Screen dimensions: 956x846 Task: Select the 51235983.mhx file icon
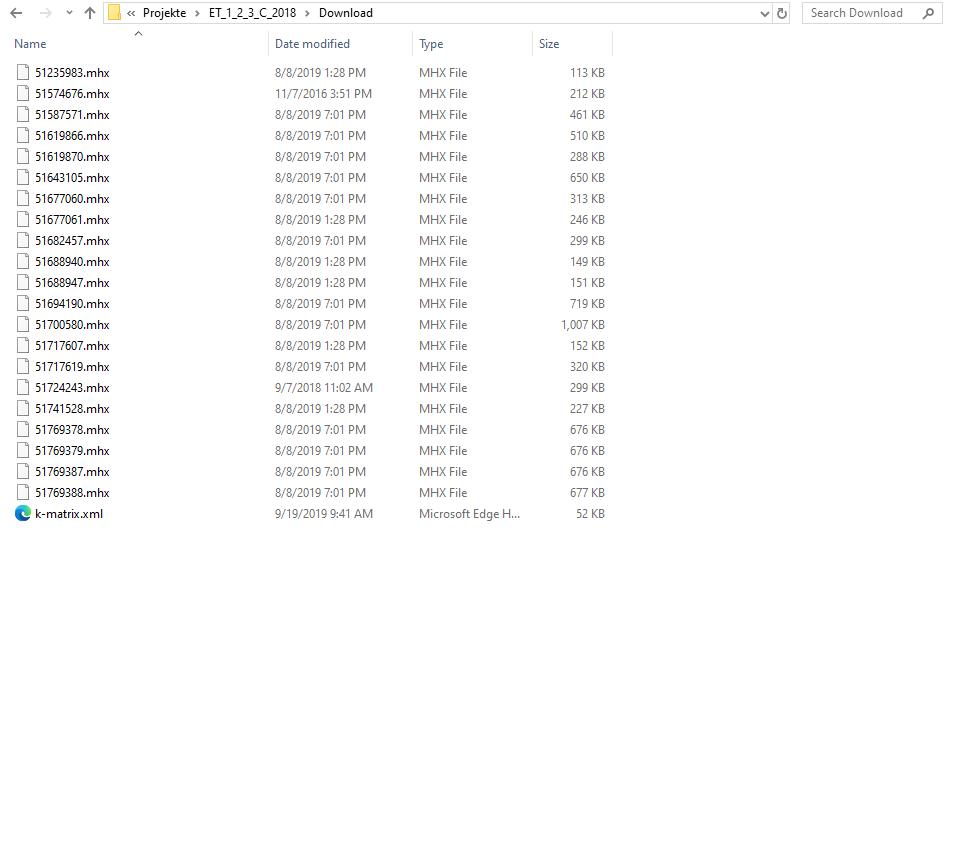23,73
